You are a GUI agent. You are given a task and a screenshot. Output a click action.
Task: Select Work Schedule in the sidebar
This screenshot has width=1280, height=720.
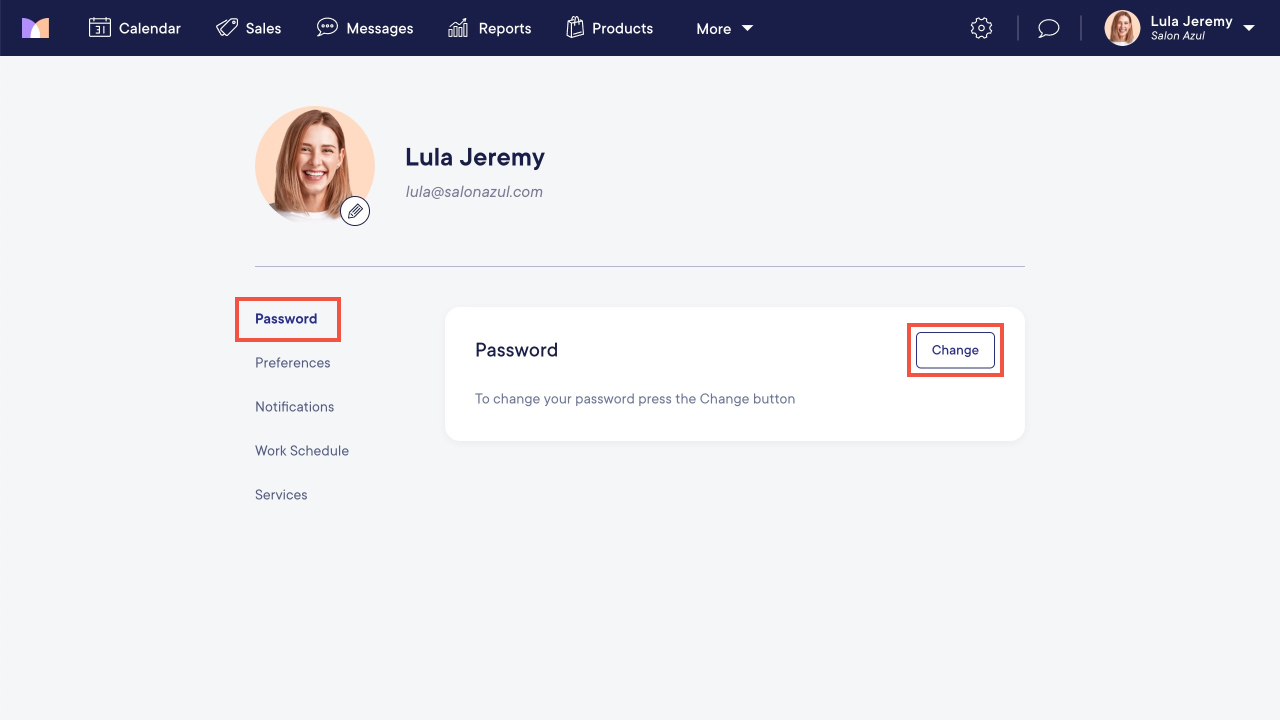(x=302, y=450)
